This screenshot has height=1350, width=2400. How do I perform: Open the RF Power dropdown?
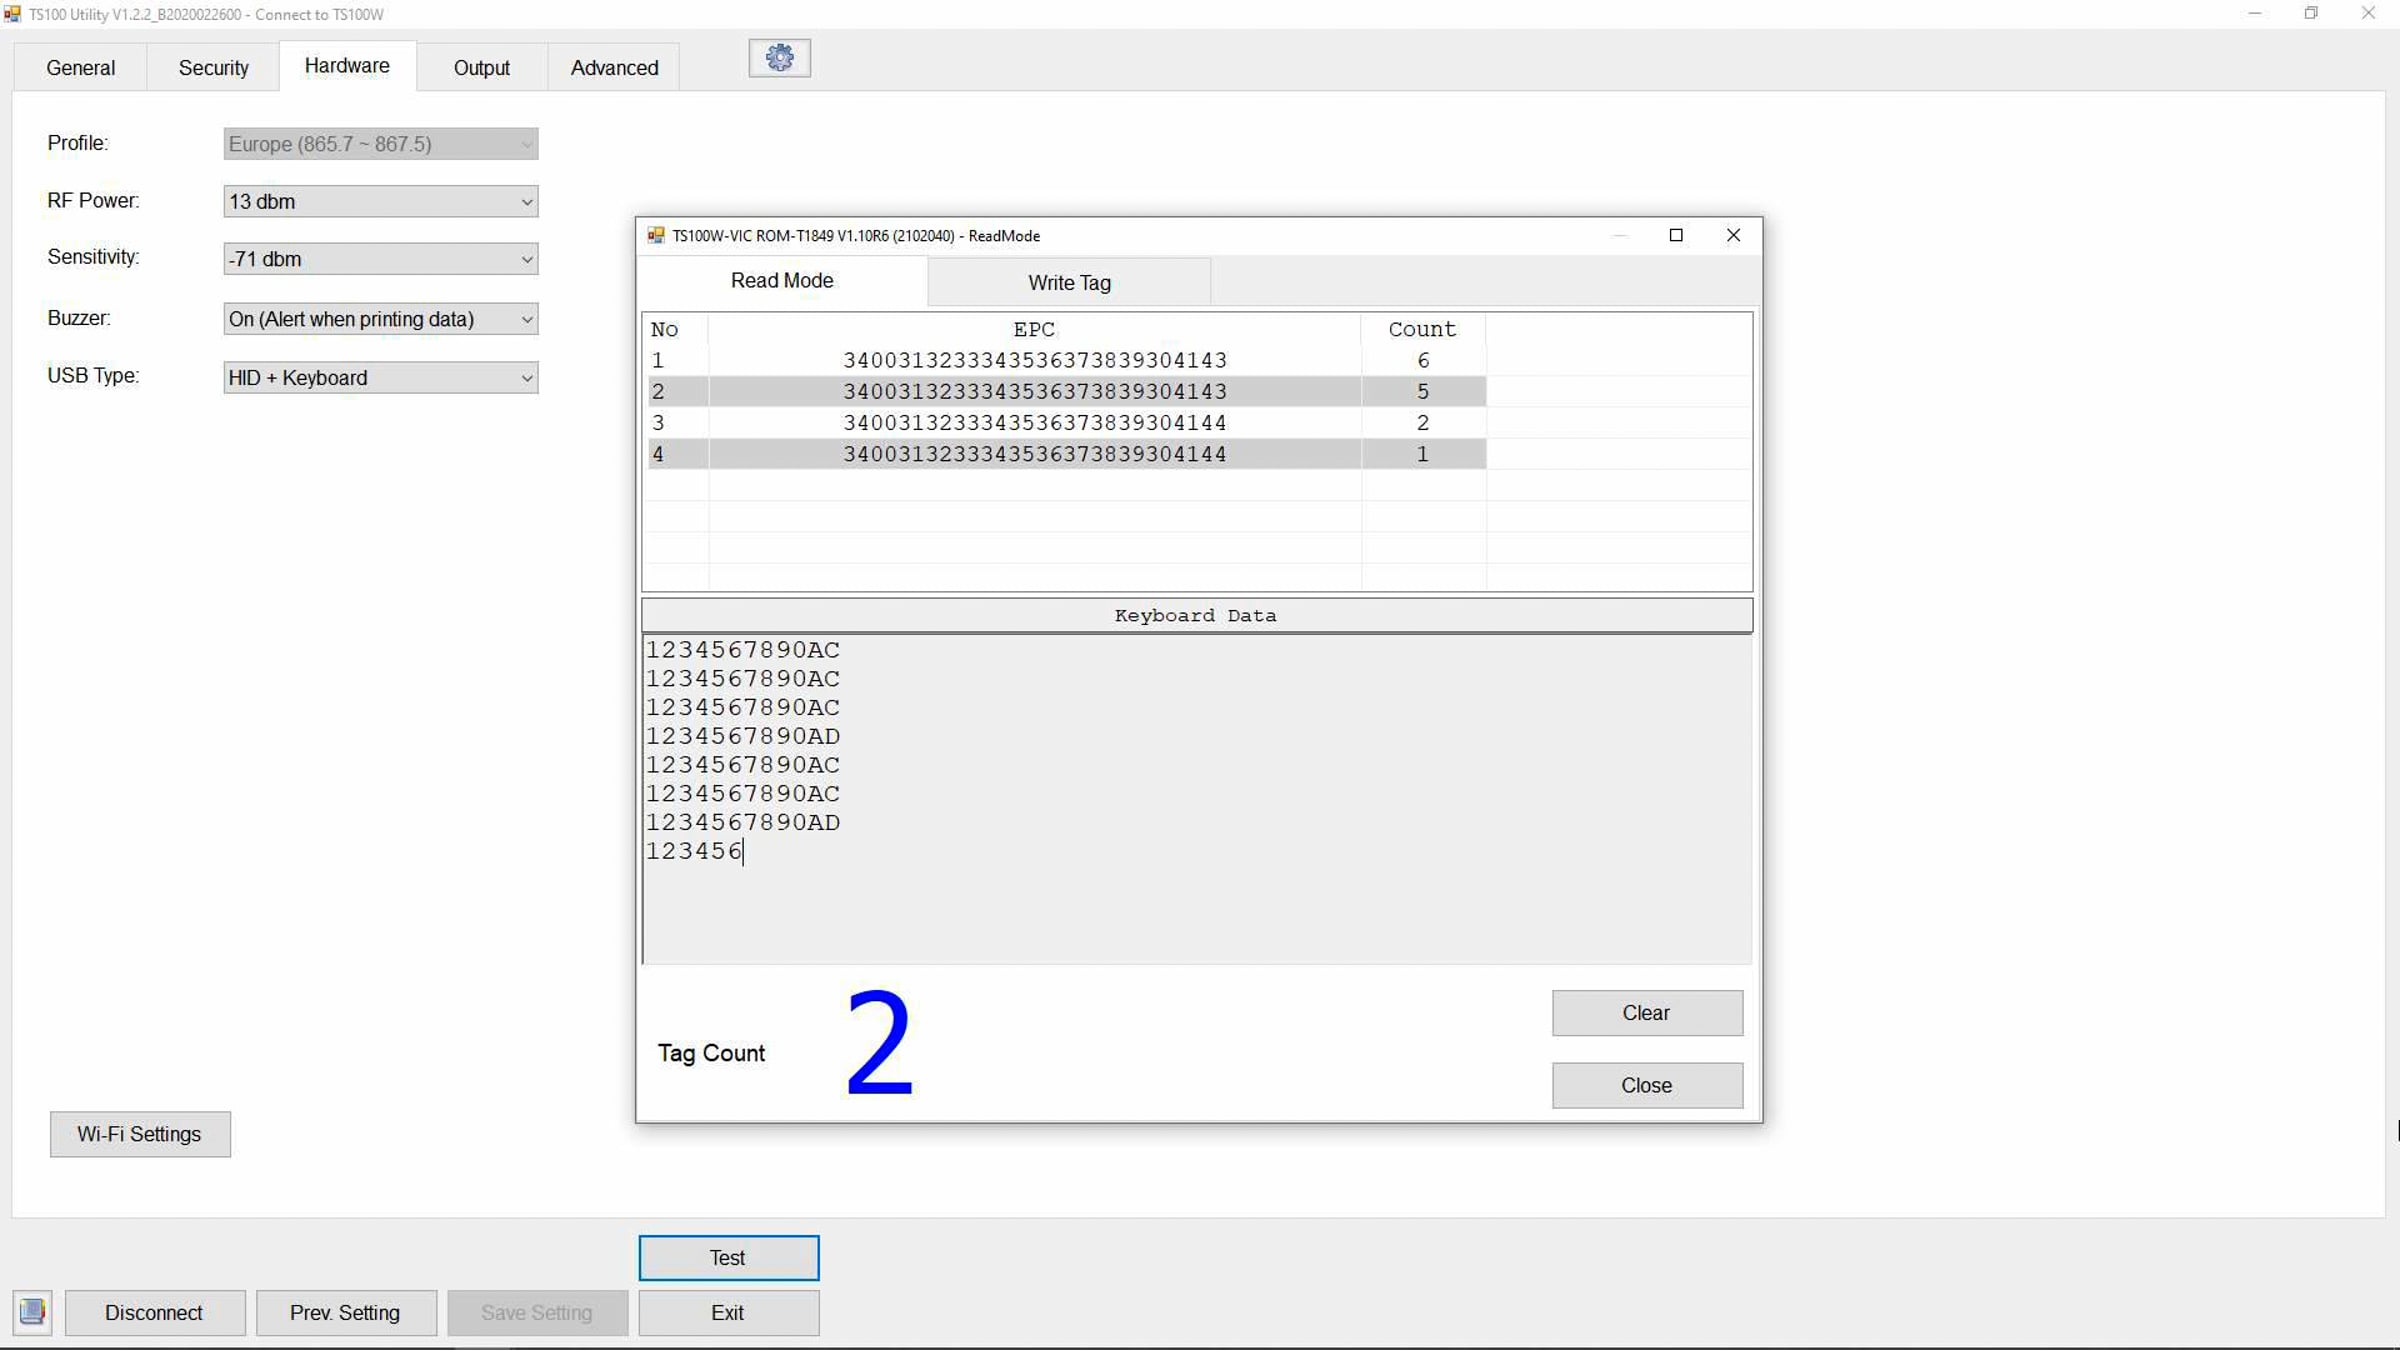[x=381, y=201]
